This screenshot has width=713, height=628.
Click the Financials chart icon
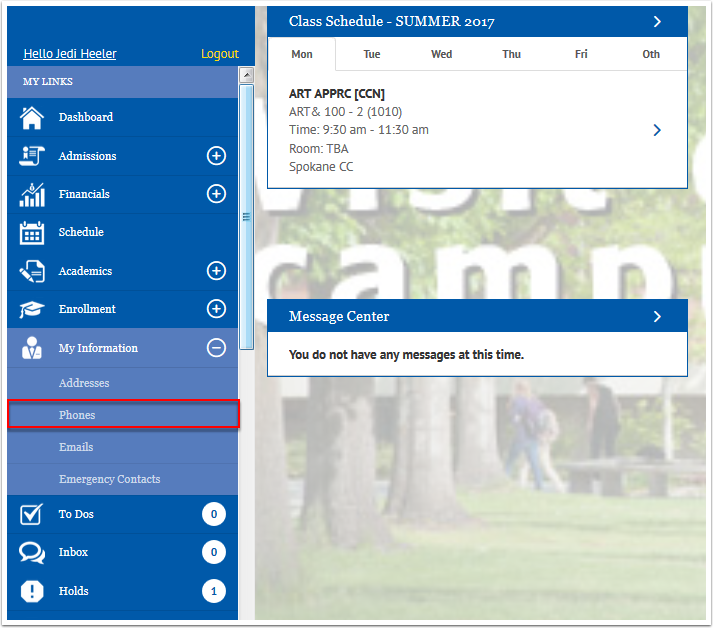click(x=32, y=194)
